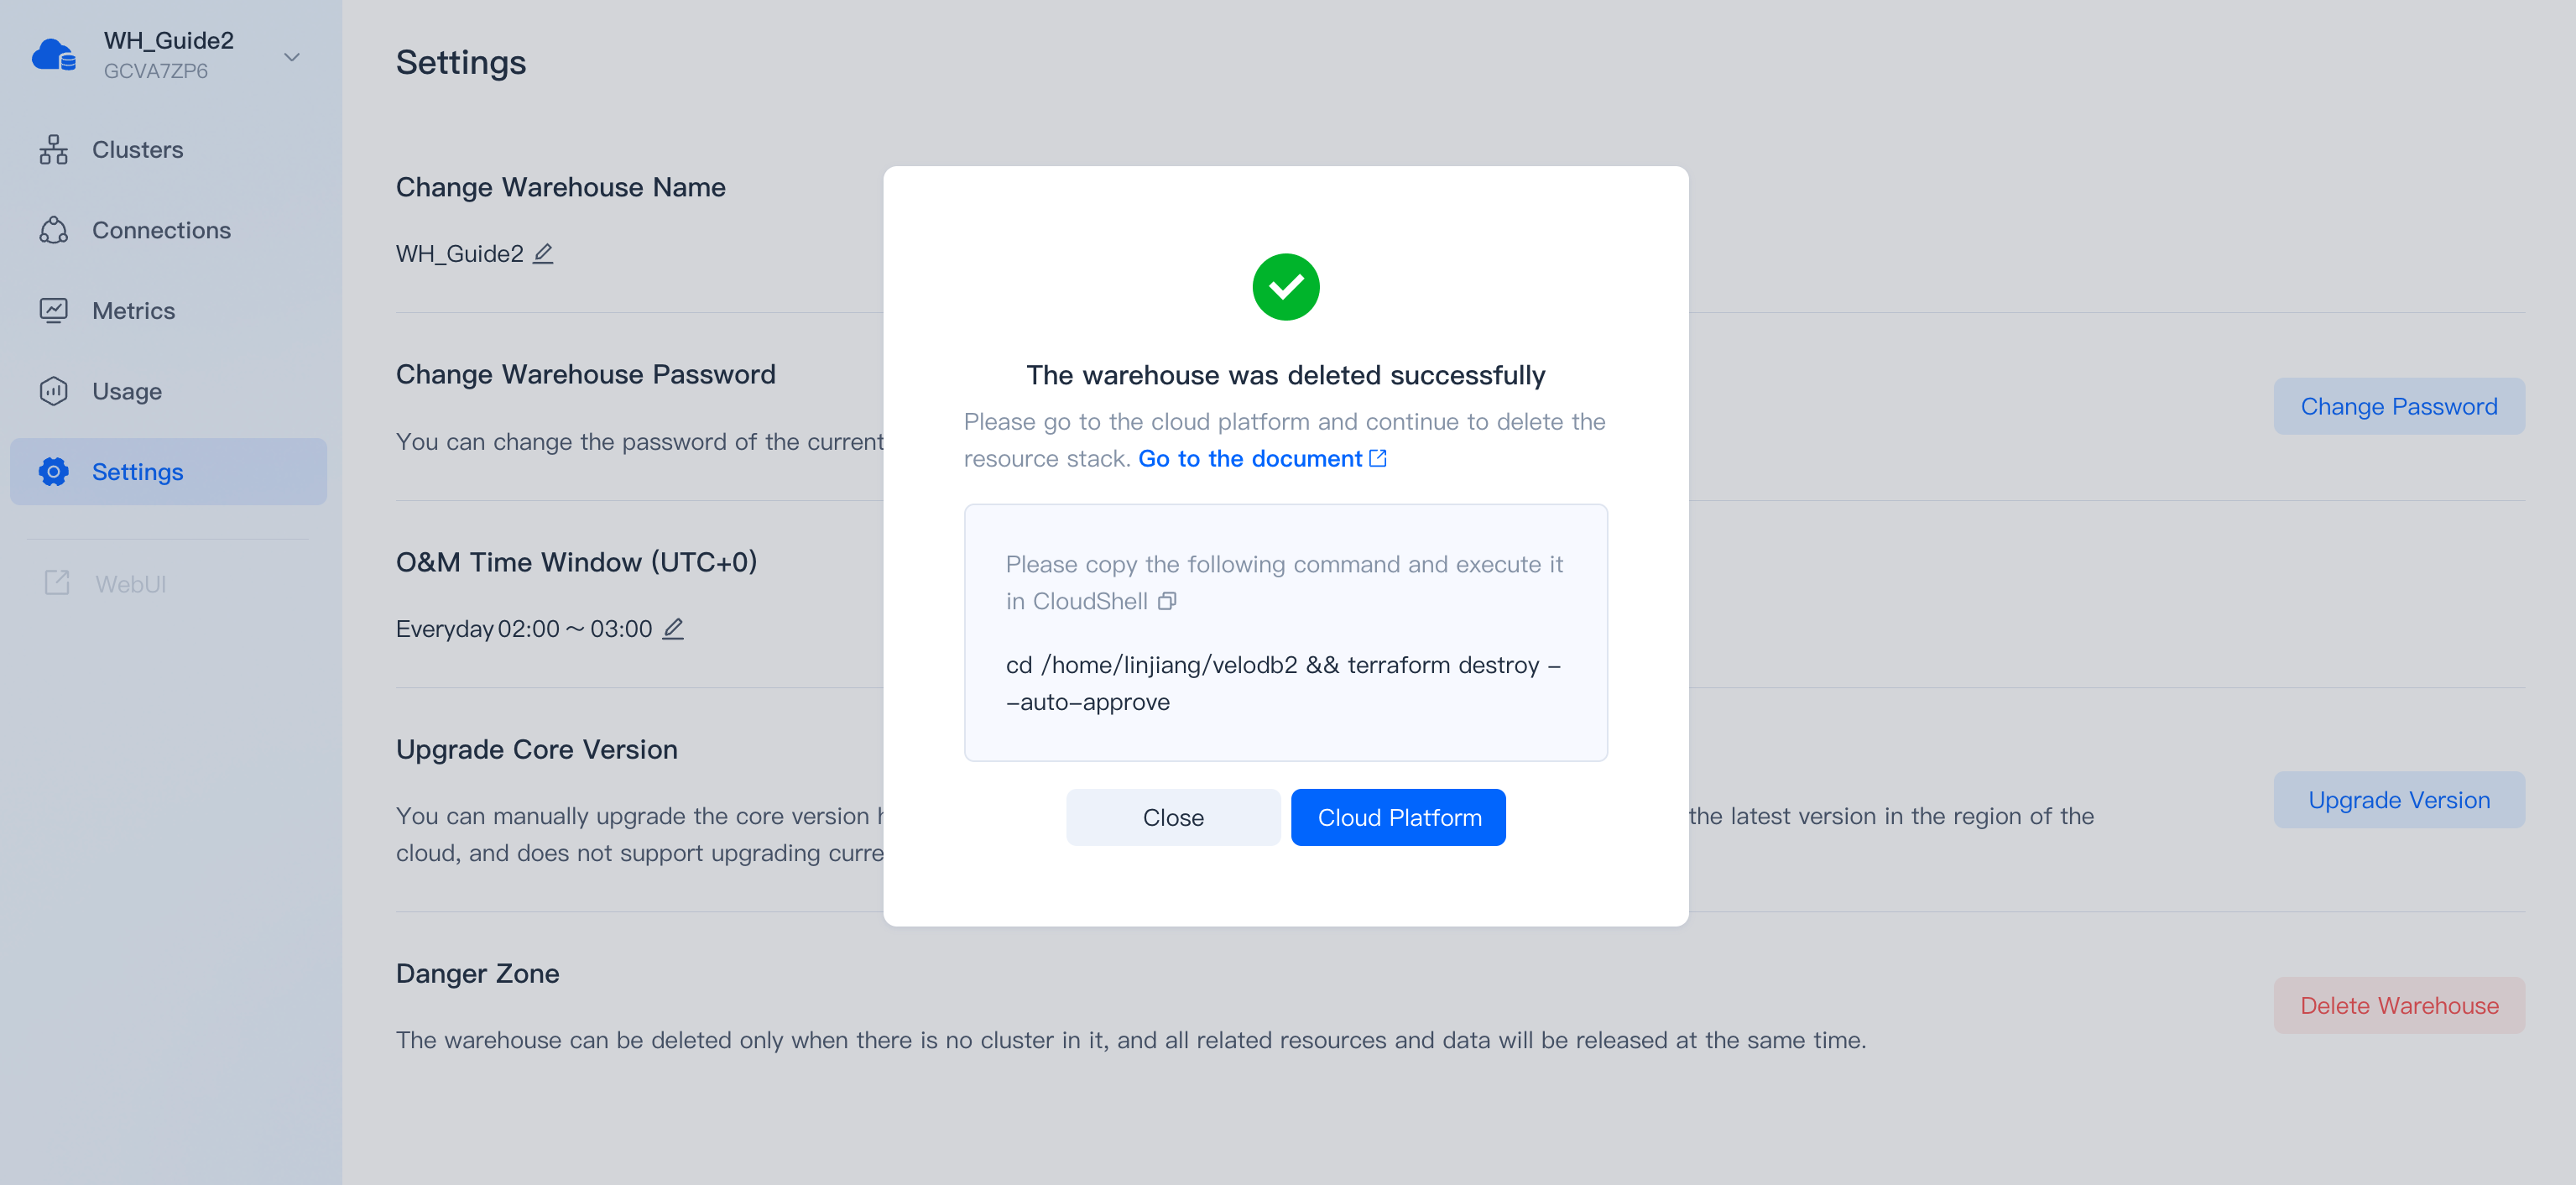Click the Upgrade Version button
This screenshot has height=1185, width=2576.
point(2398,800)
